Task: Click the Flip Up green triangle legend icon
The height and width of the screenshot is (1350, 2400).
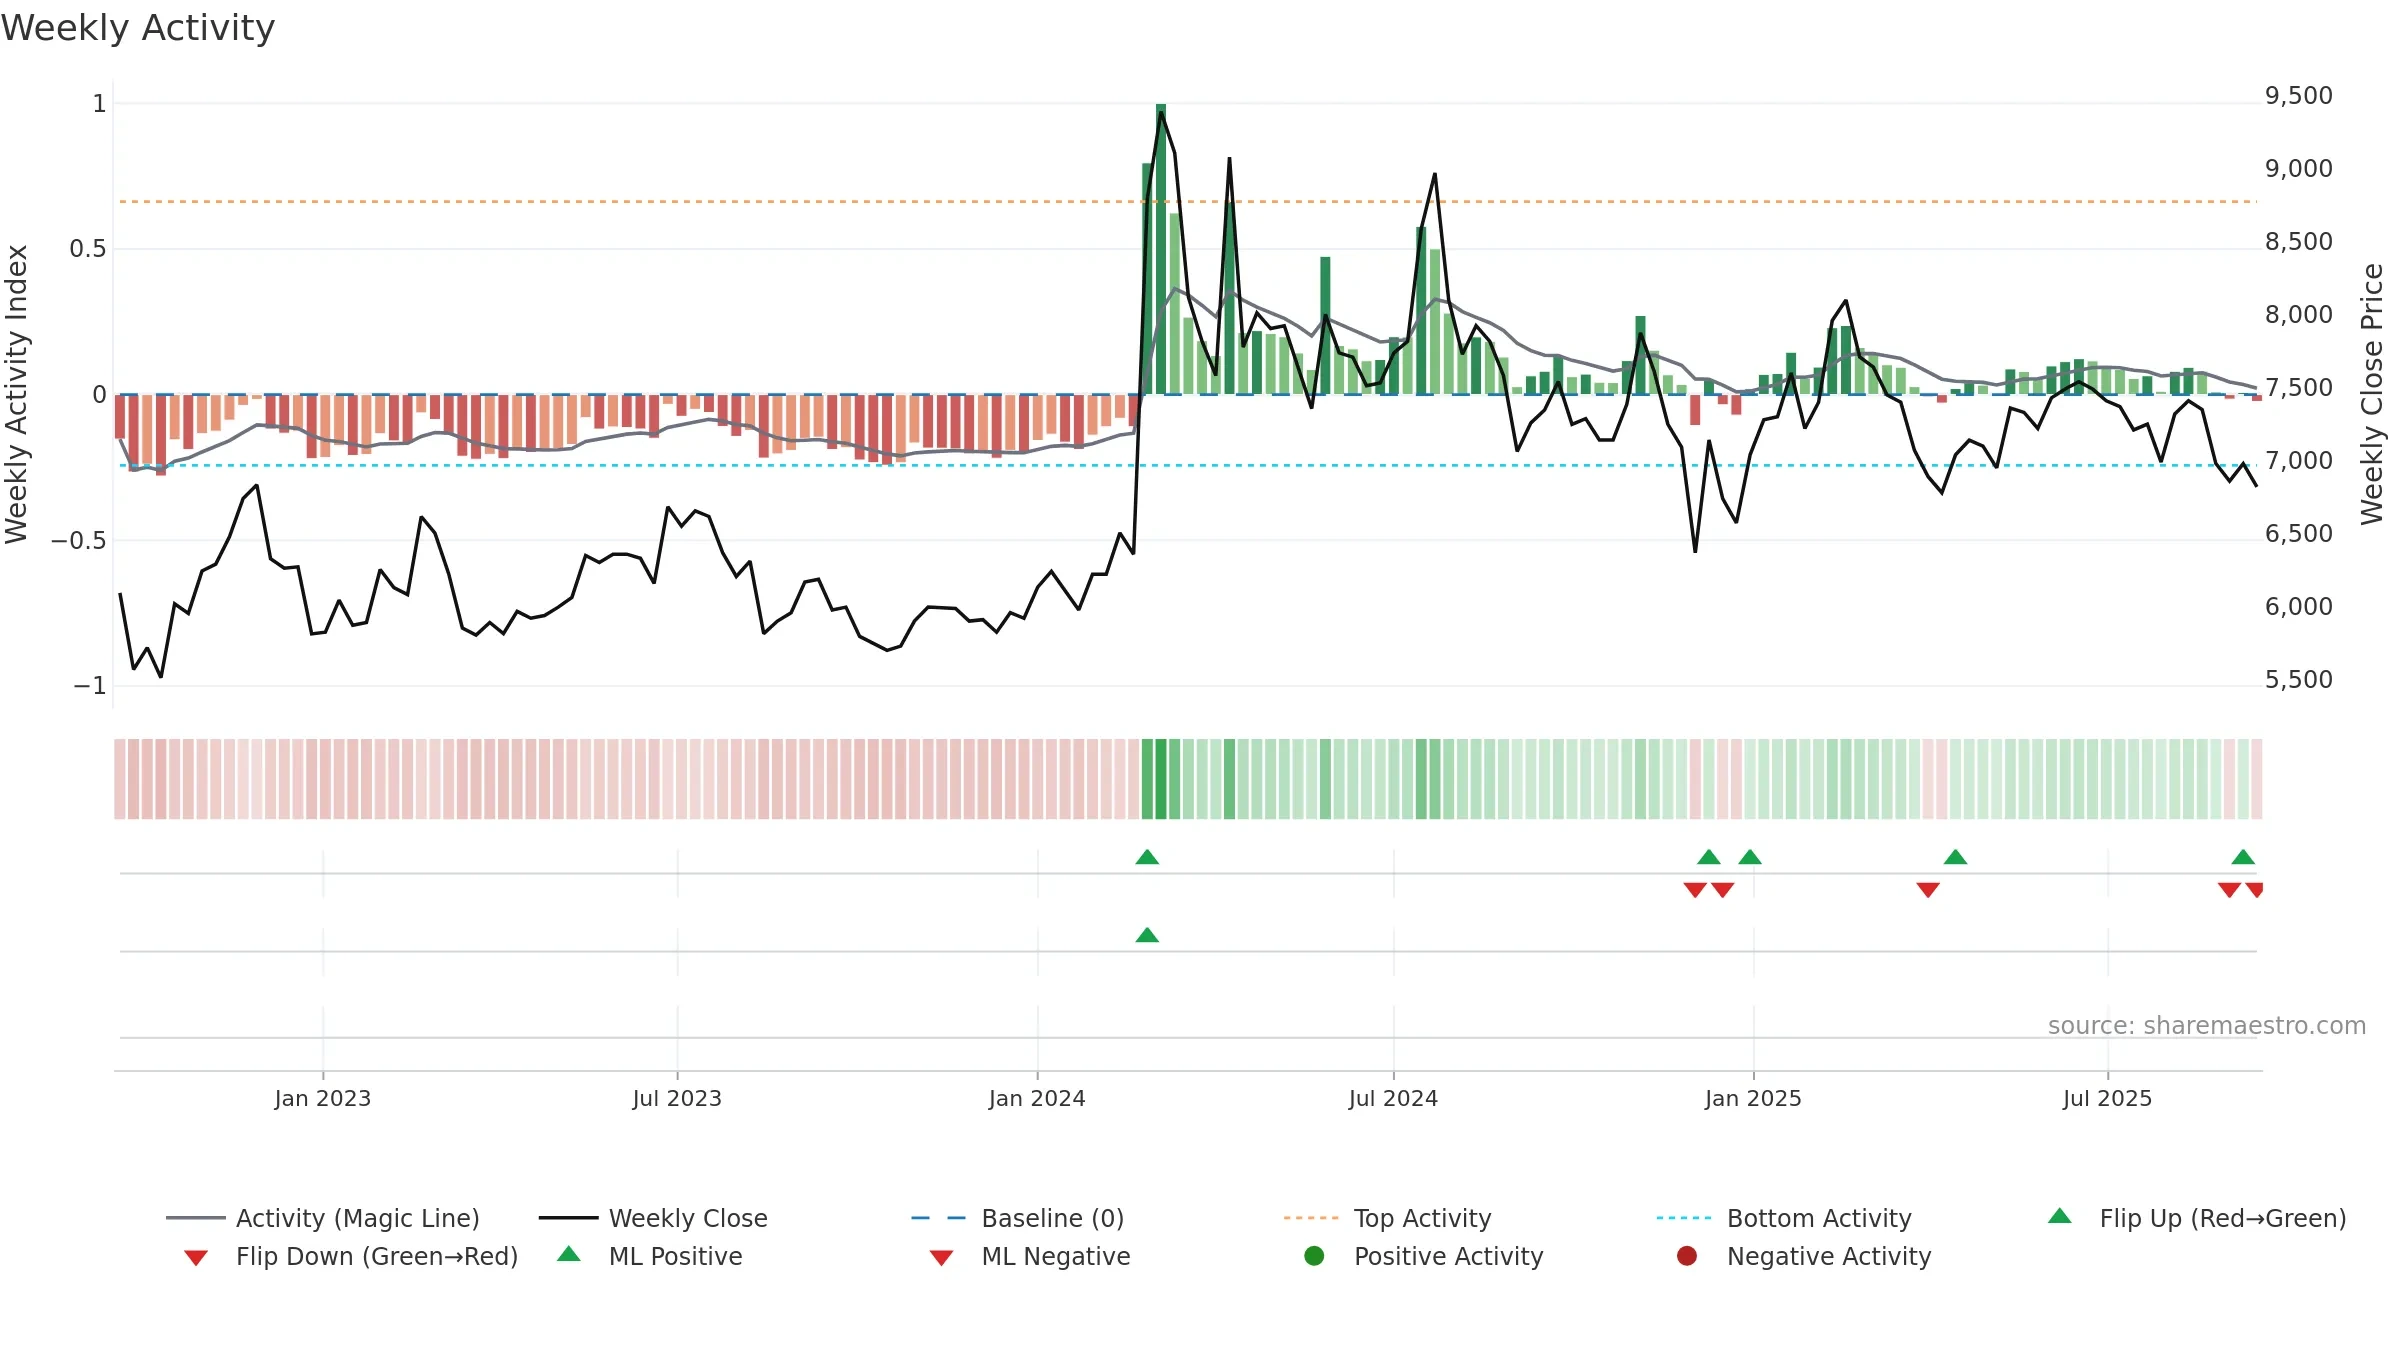Action: pos(2060,1216)
